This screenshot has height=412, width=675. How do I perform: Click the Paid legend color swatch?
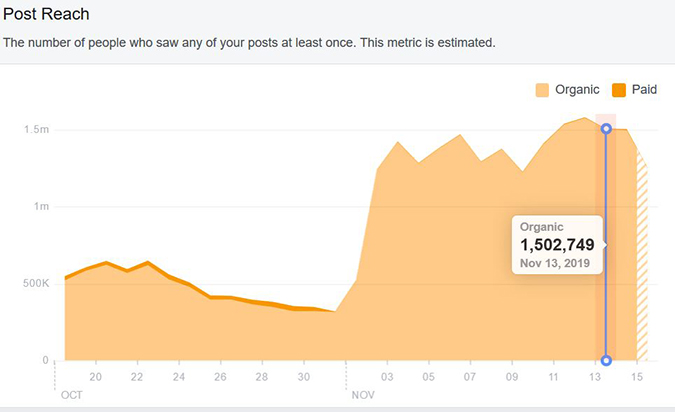coord(618,90)
